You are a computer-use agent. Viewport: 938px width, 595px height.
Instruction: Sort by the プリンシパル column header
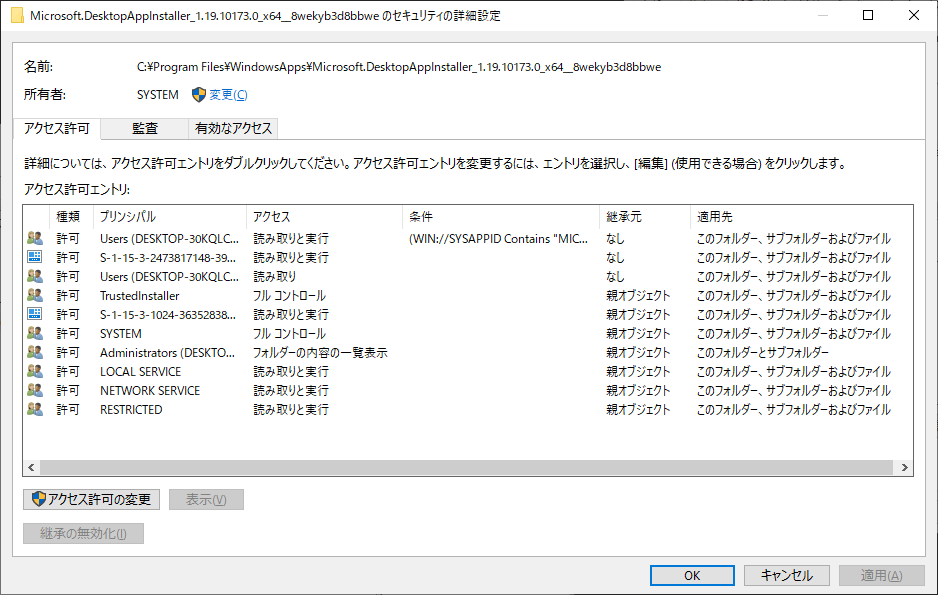click(170, 216)
